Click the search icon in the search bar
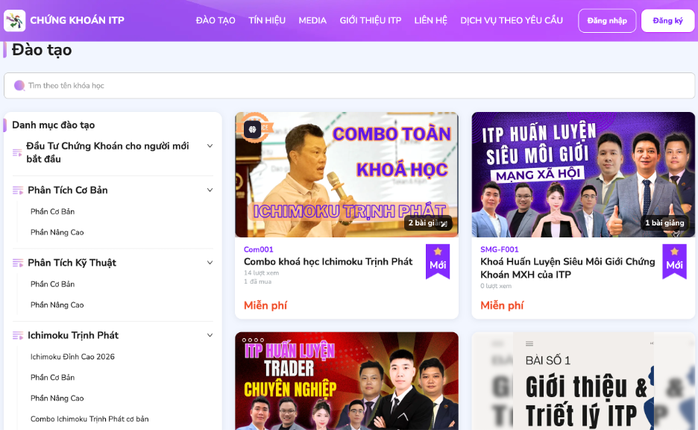This screenshot has height=430, width=698. tap(19, 86)
